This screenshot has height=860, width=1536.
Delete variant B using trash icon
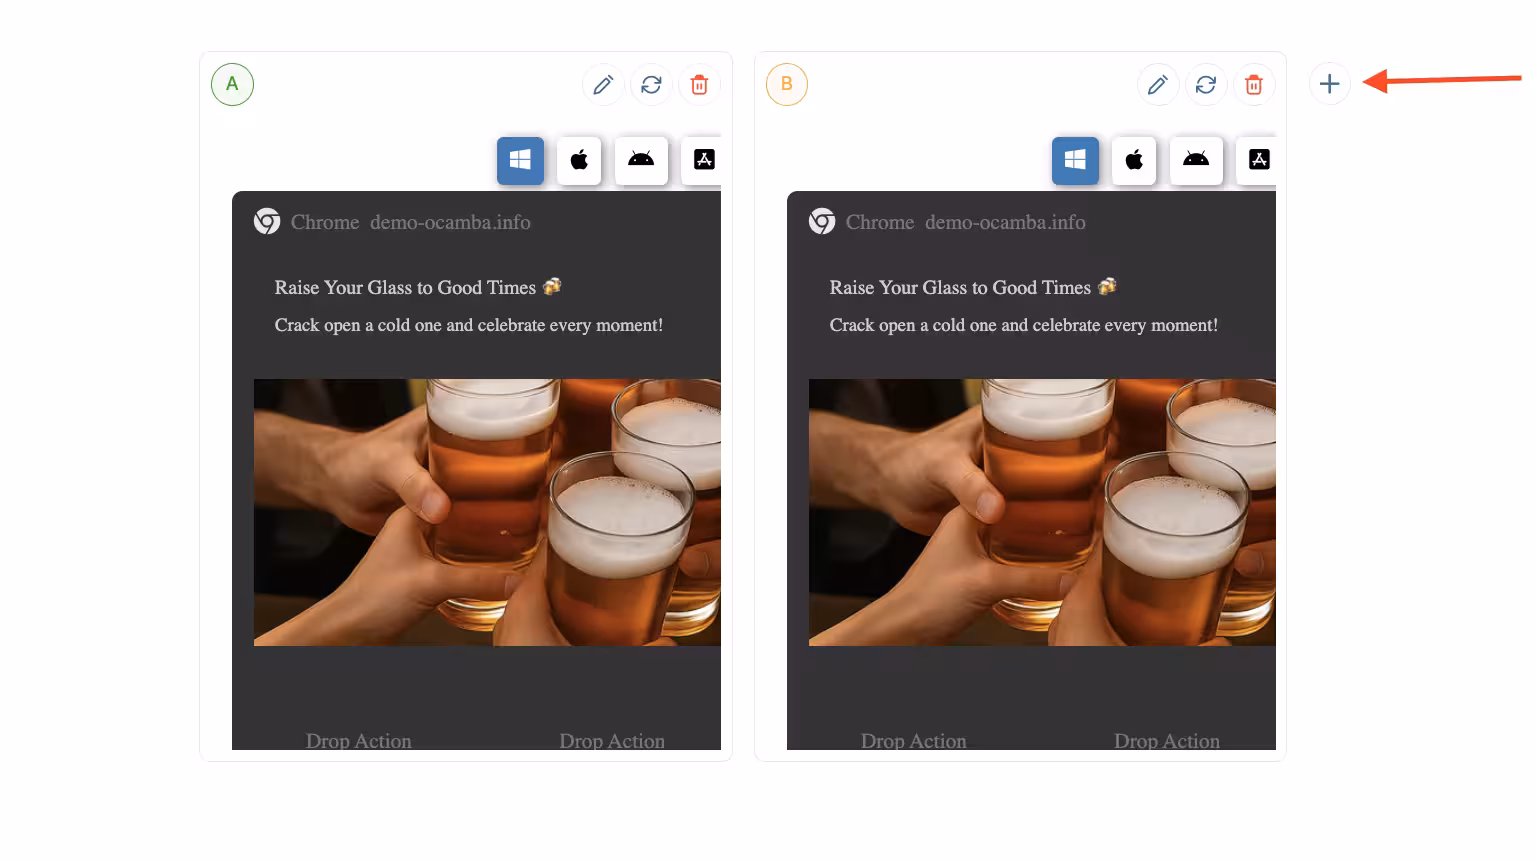(1254, 85)
